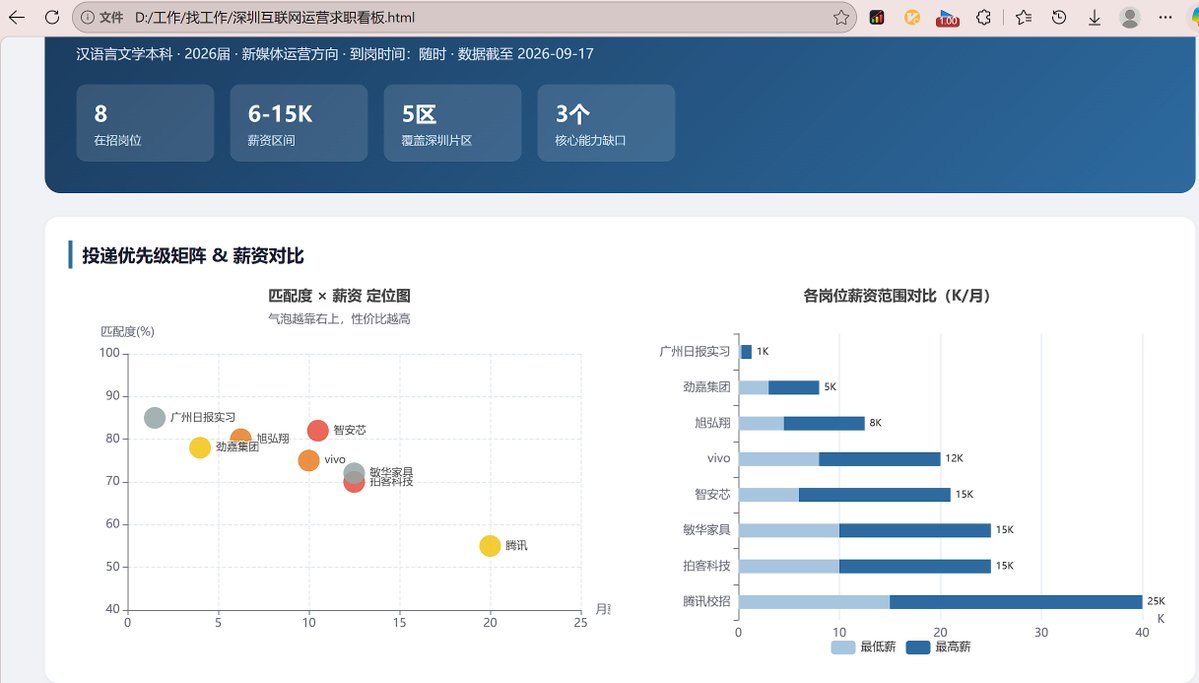This screenshot has height=683, width=1199.
Task: Click the 12K value label
Action: coord(954,458)
